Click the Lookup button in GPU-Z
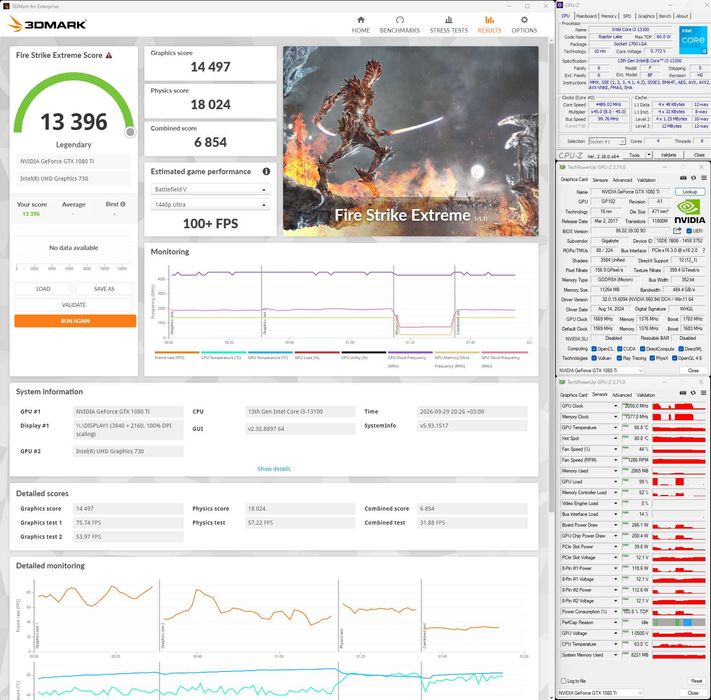The image size is (711, 700). pos(690,192)
